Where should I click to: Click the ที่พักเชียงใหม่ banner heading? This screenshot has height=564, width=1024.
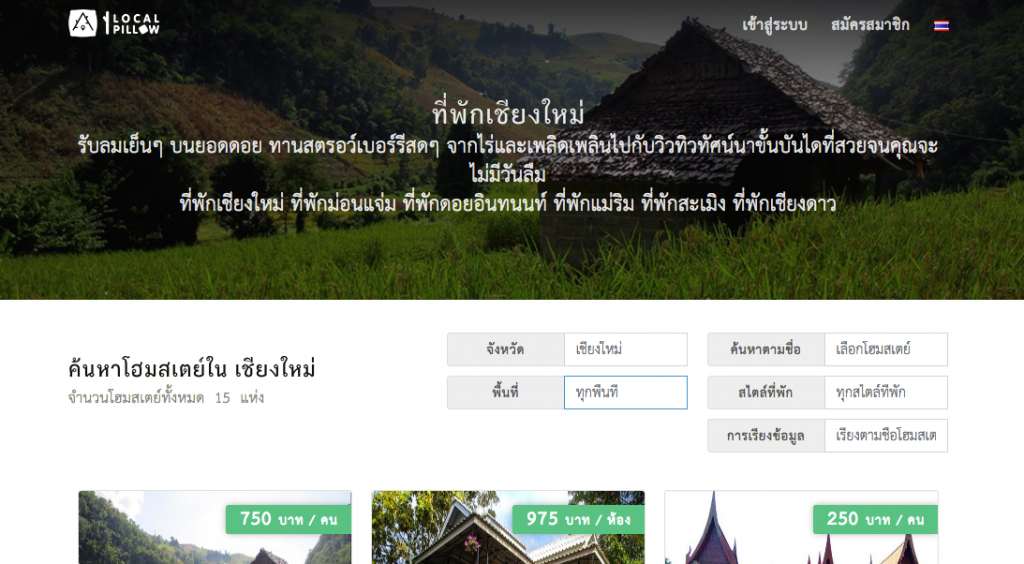click(508, 114)
